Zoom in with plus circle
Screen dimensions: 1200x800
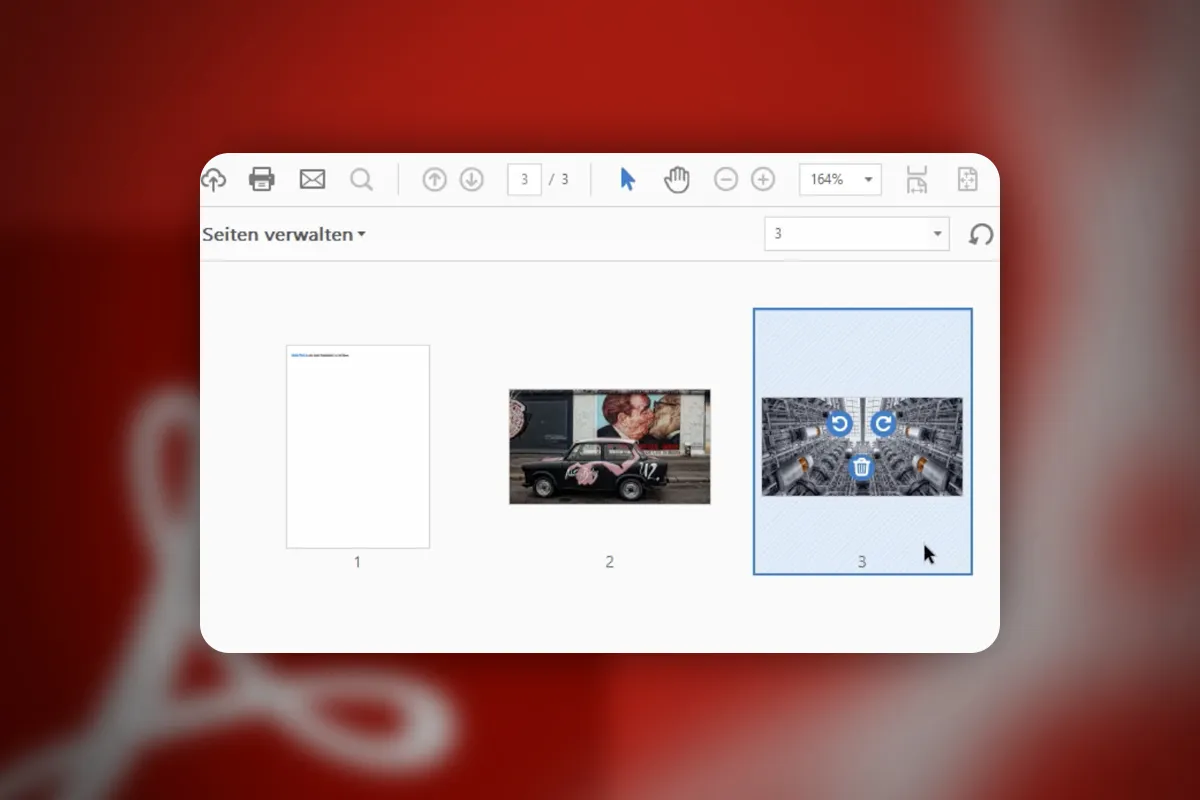pos(763,179)
